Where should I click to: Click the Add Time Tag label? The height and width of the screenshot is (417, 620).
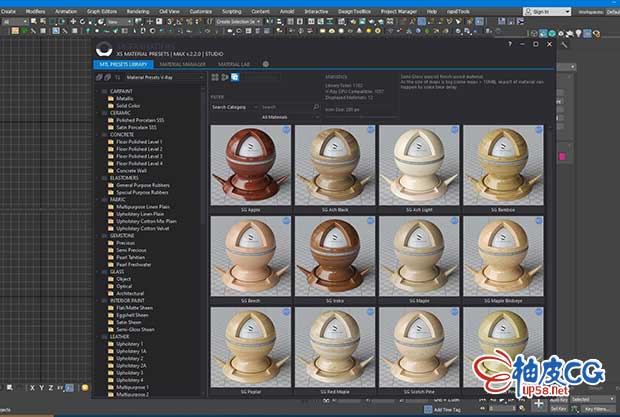[447, 410]
